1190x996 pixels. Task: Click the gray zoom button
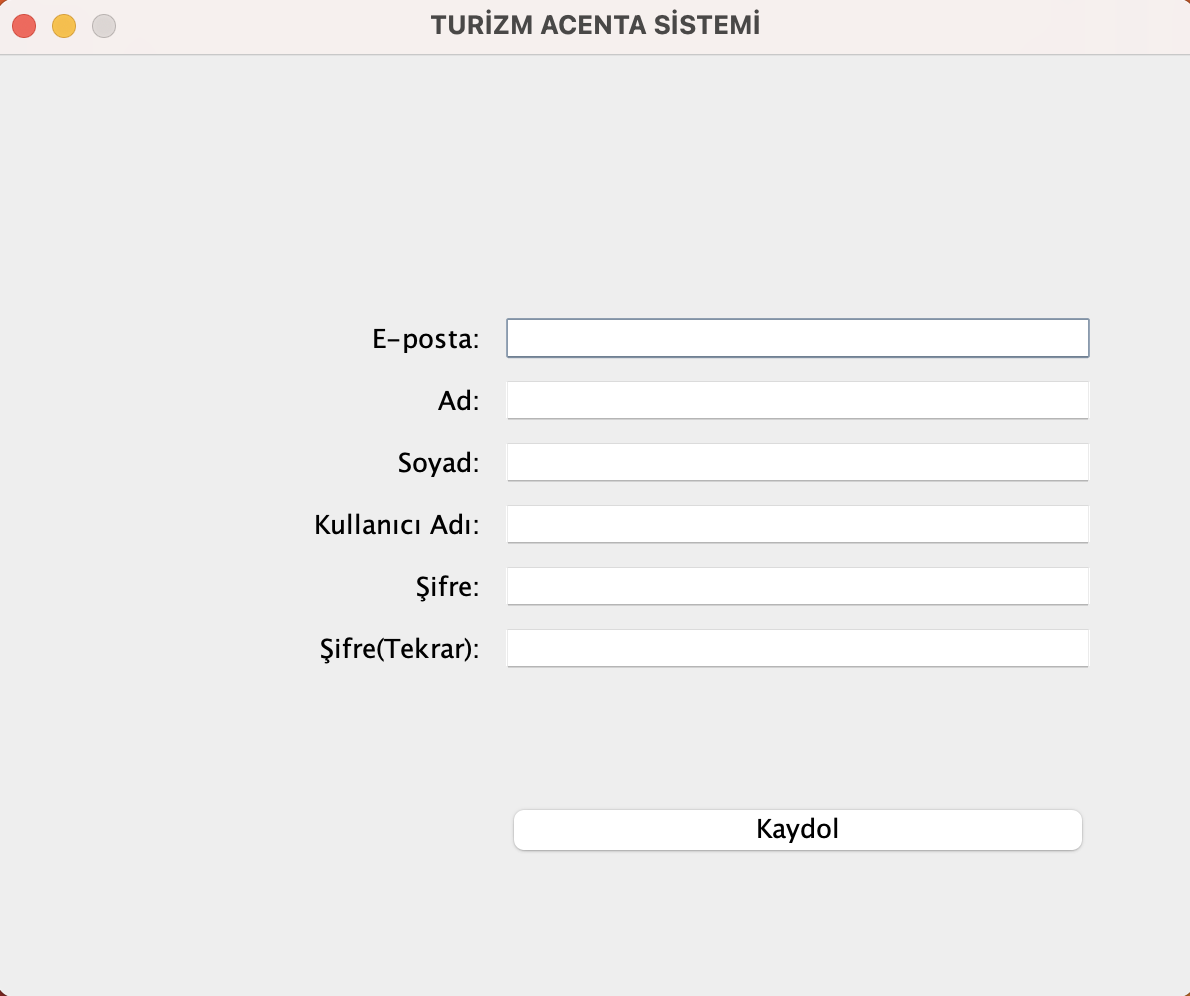[x=103, y=25]
